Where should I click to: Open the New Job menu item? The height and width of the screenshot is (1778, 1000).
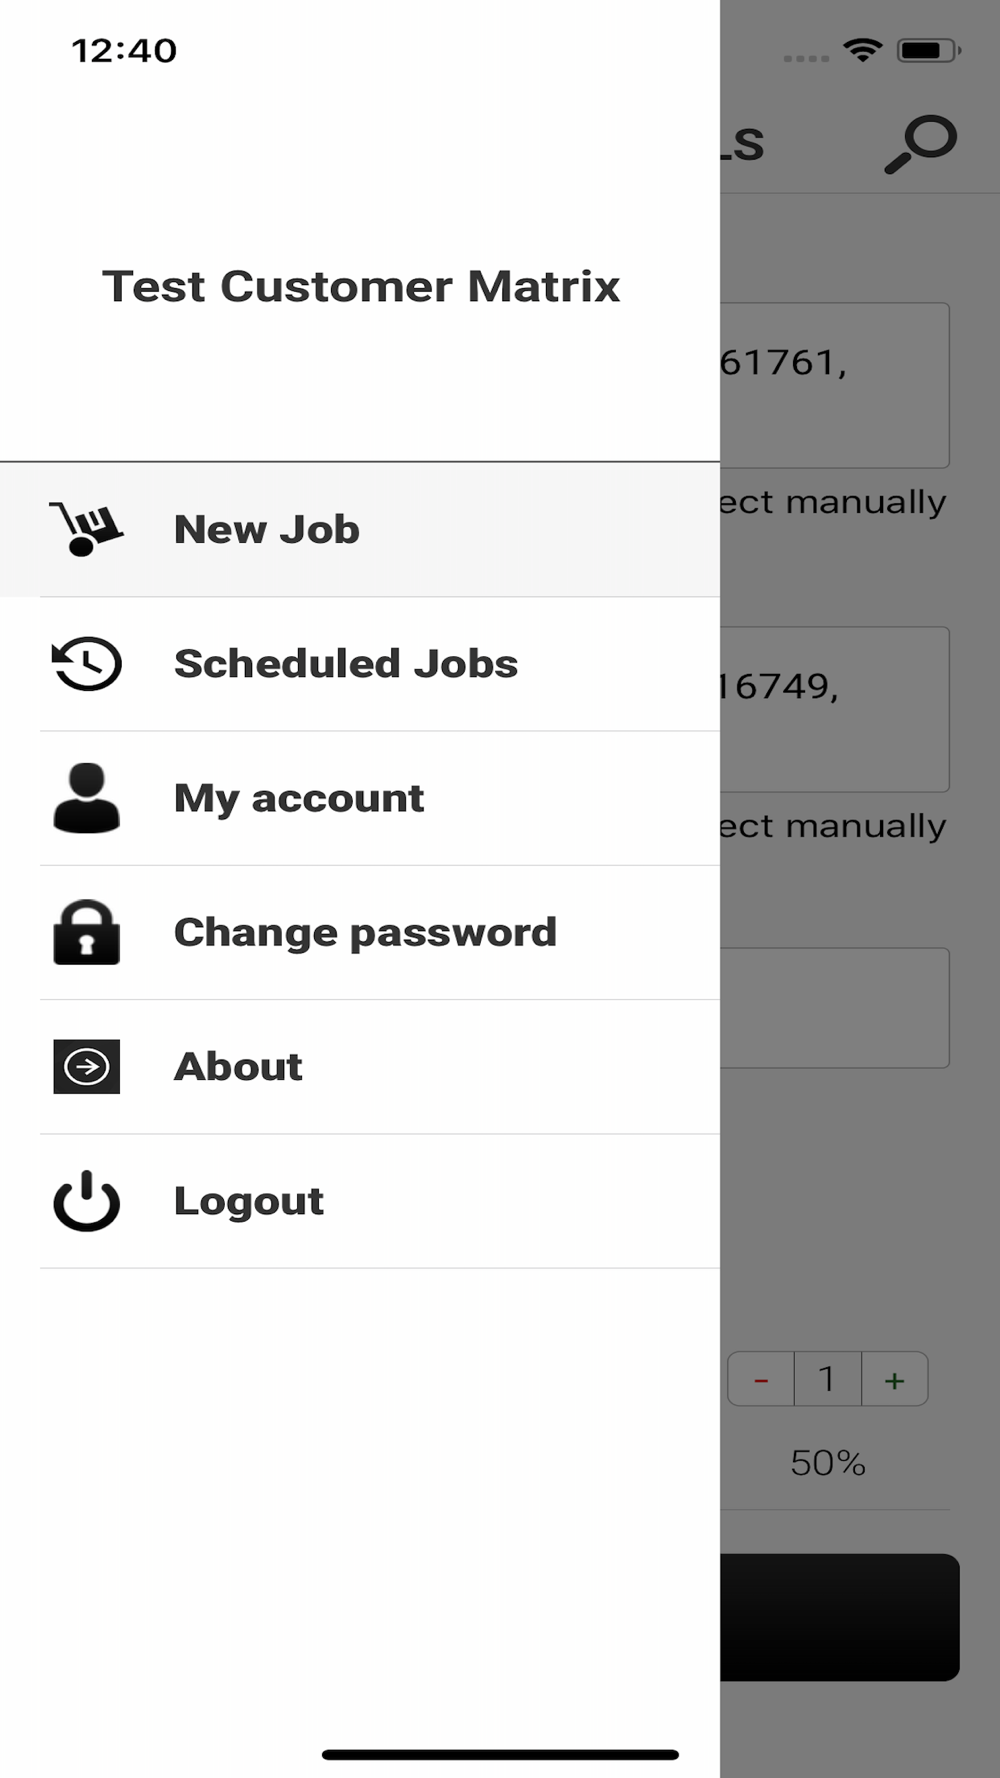click(266, 529)
